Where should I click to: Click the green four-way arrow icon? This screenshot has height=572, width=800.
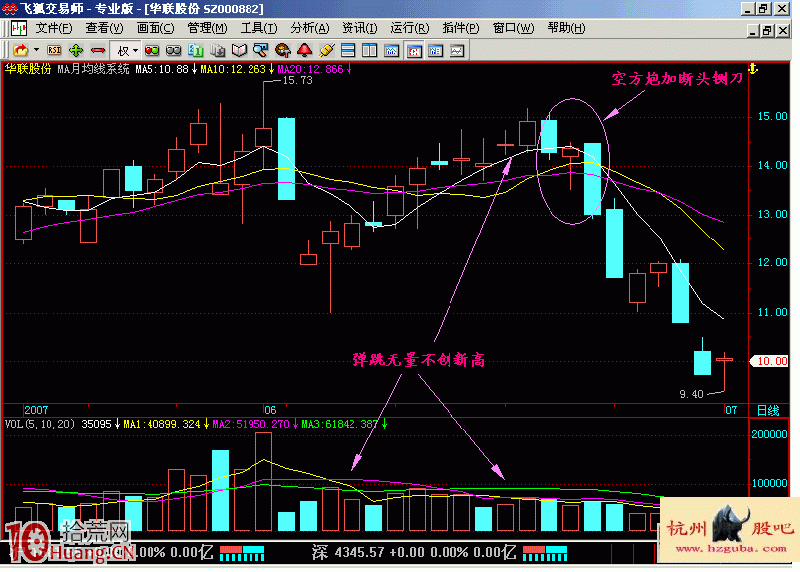(x=76, y=51)
